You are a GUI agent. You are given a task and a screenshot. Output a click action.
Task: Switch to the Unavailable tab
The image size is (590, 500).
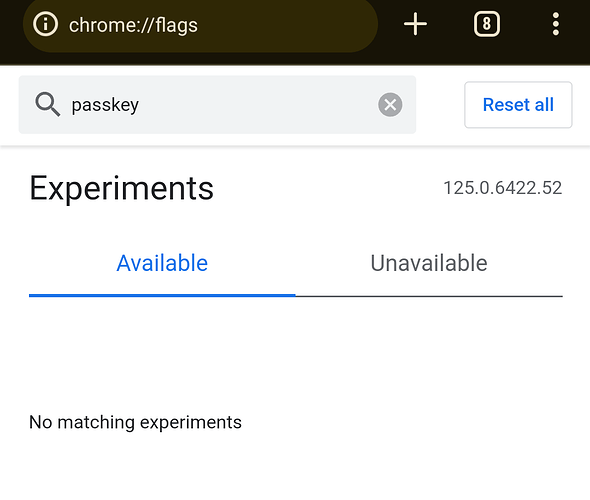coord(429,263)
